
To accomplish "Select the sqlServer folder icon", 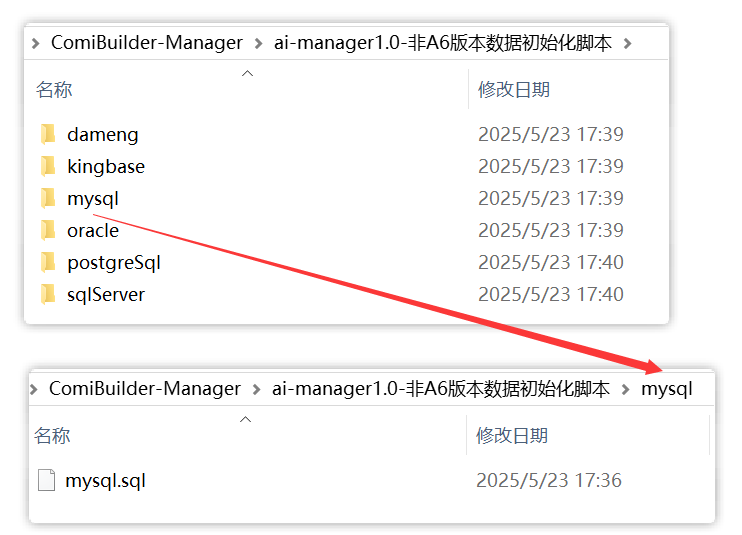I will coord(48,294).
